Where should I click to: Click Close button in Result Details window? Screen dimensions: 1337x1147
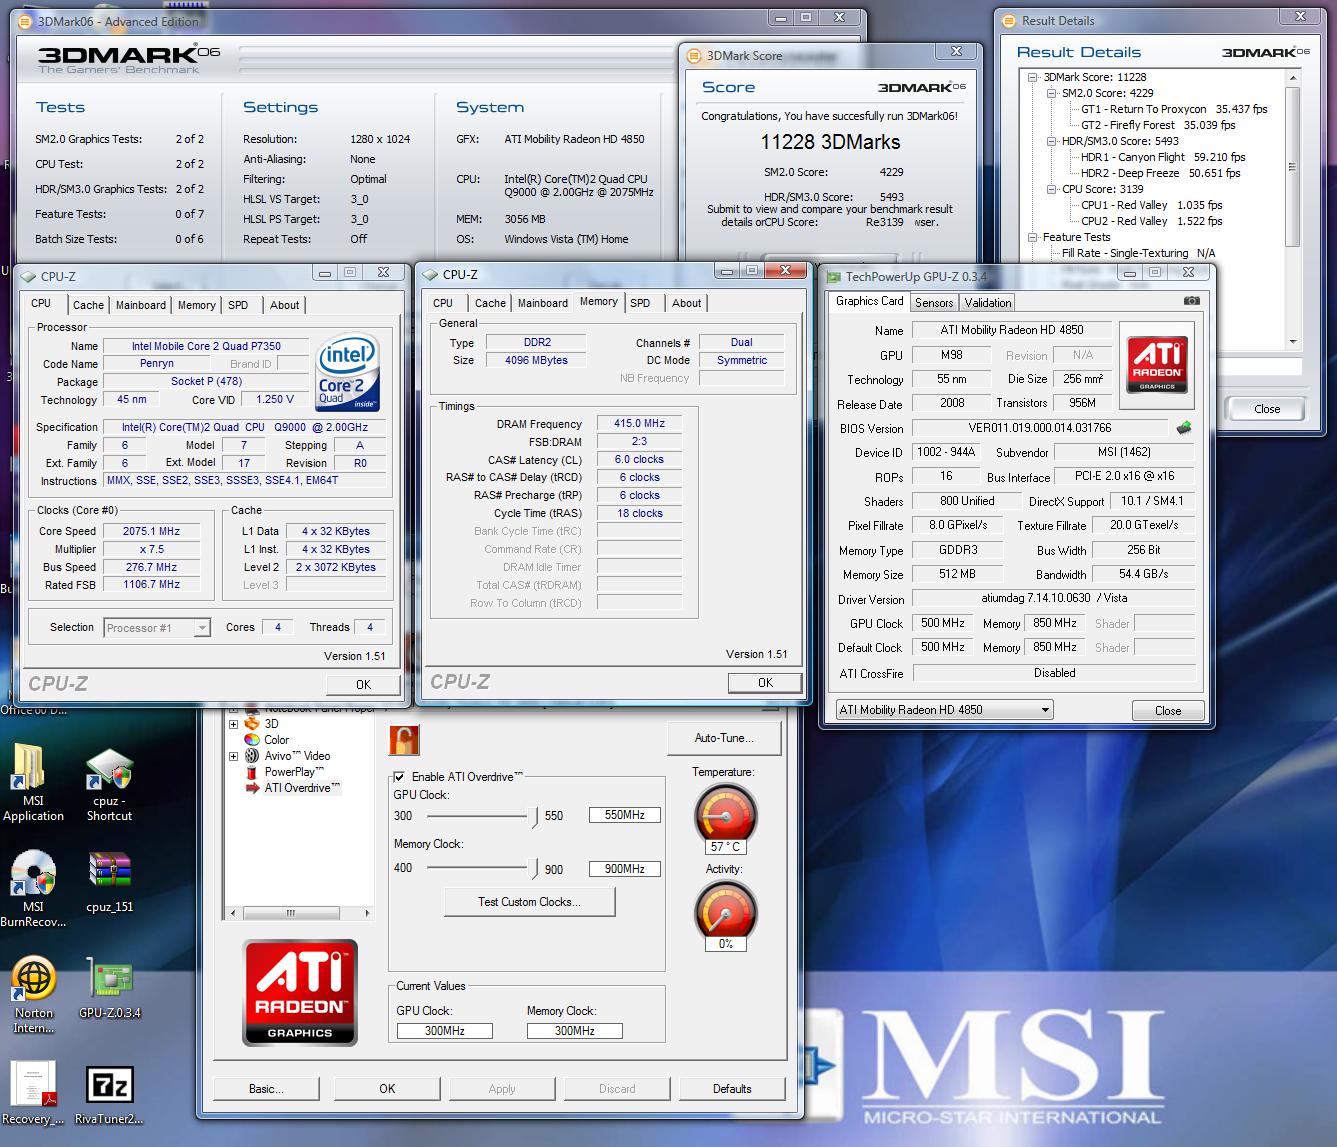(1267, 409)
